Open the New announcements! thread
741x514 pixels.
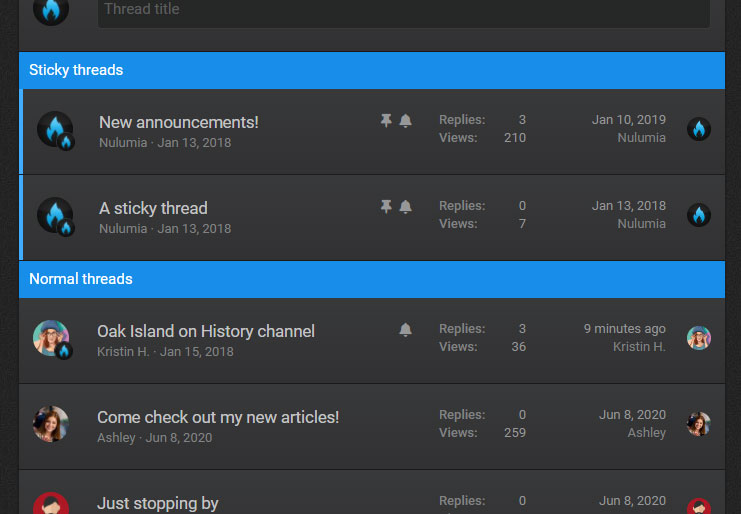178,122
